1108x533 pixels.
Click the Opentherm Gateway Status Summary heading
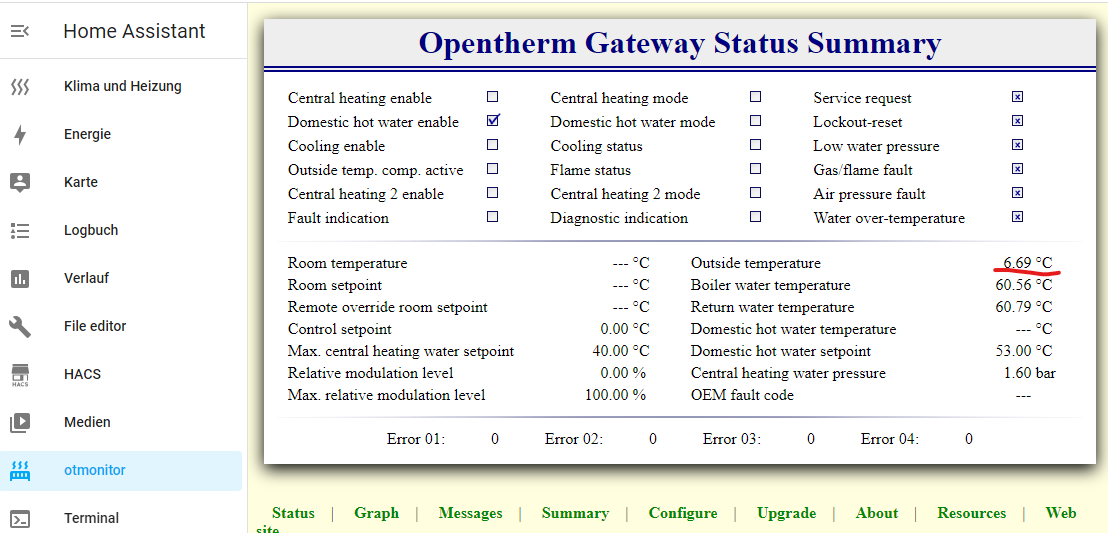[680, 43]
